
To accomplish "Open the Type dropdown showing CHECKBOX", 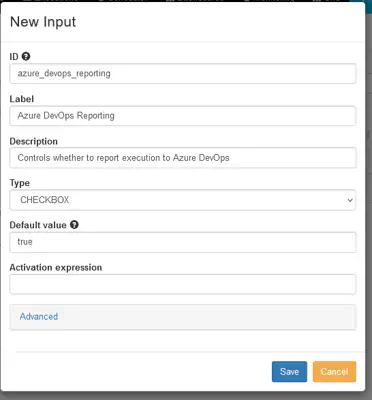I will (183, 200).
